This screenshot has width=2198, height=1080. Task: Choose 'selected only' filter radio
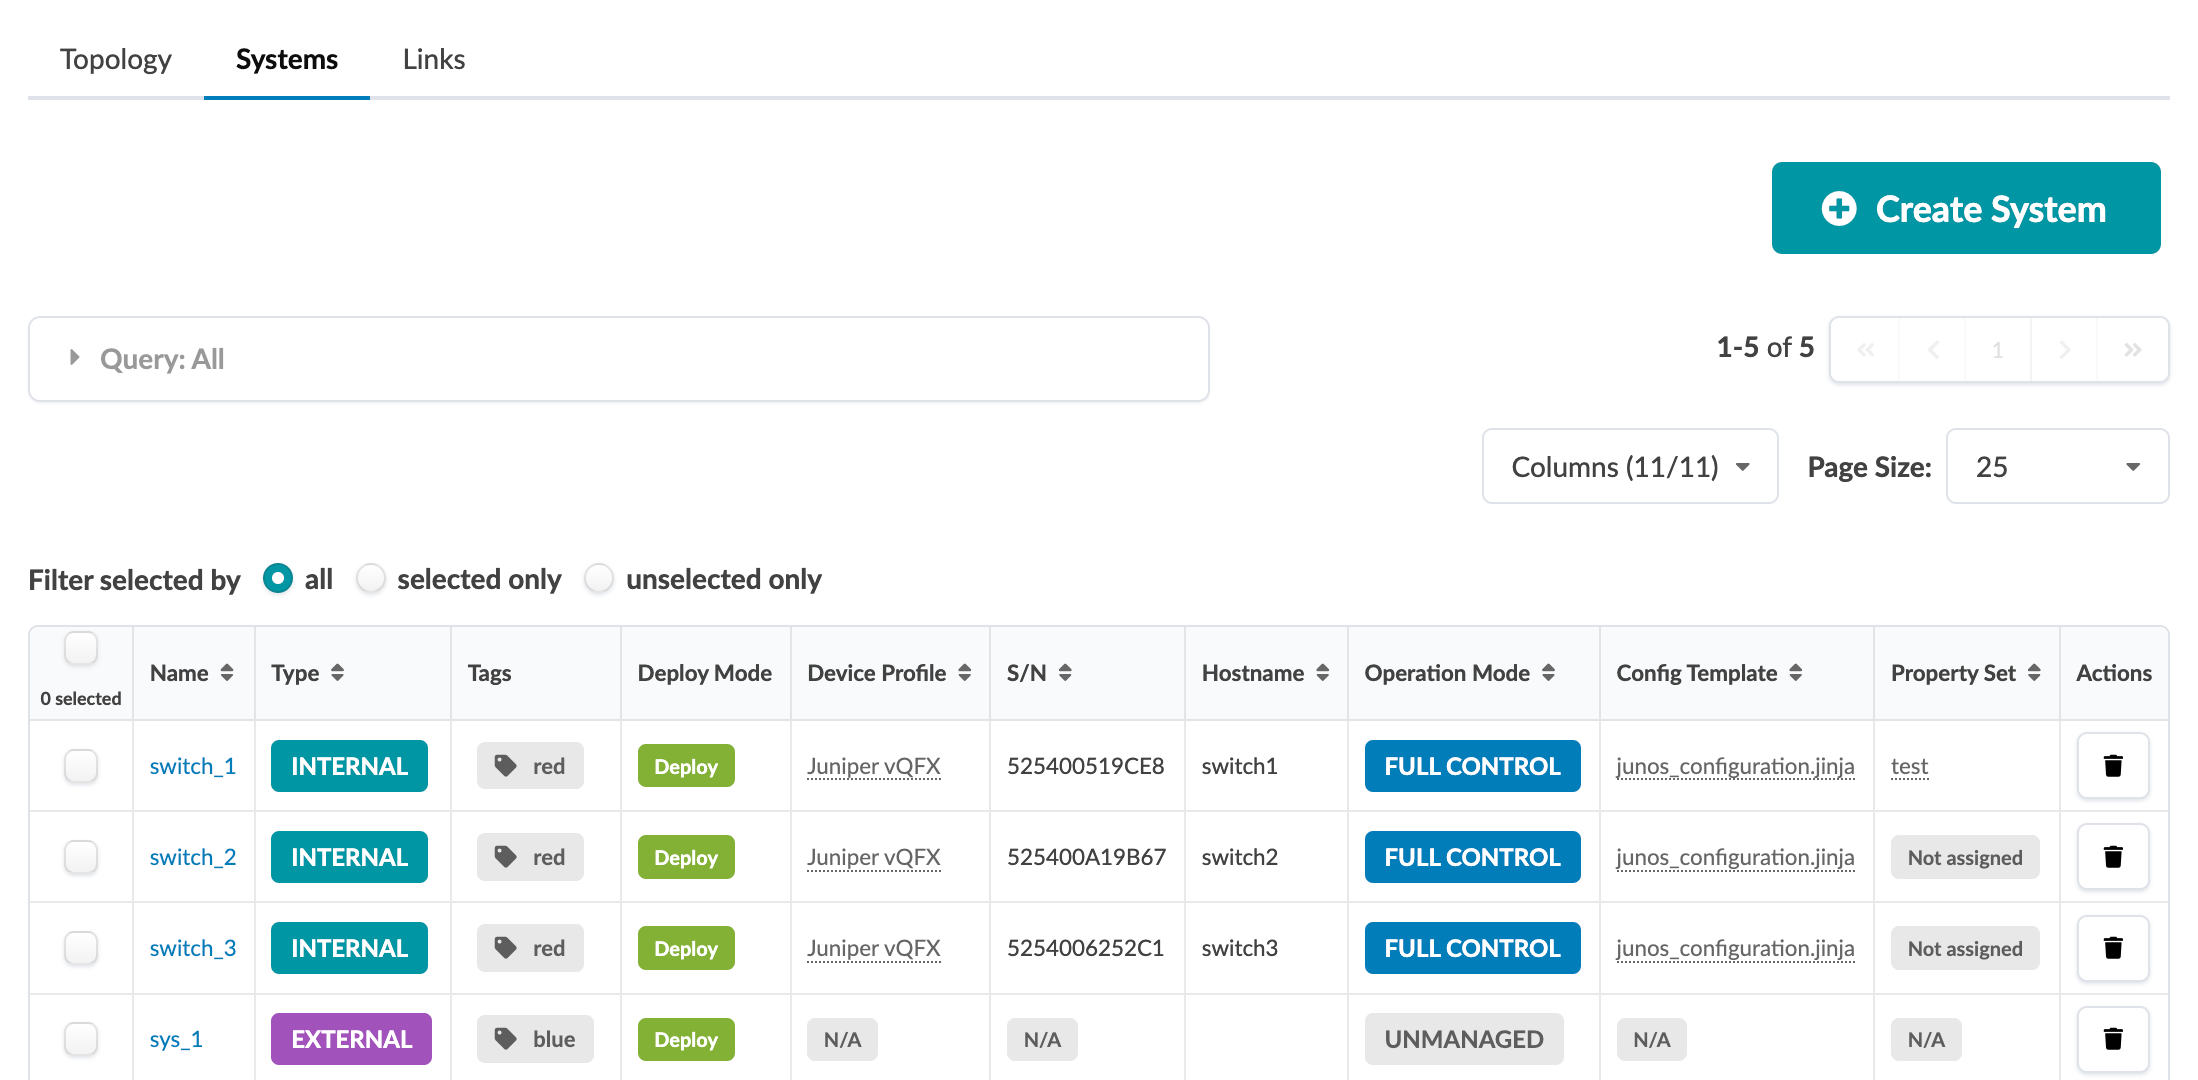pyautogui.click(x=371, y=579)
